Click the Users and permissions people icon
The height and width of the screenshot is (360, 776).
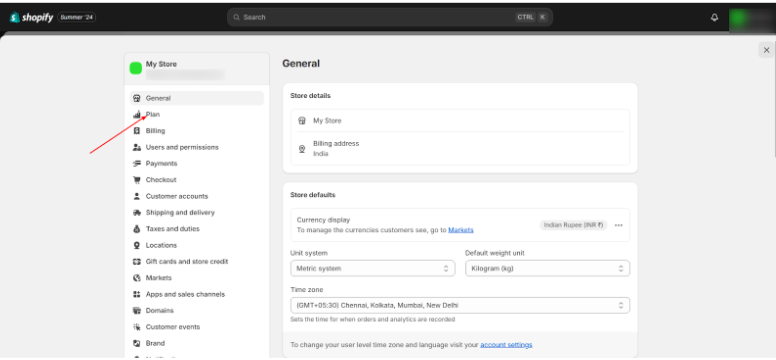137,147
